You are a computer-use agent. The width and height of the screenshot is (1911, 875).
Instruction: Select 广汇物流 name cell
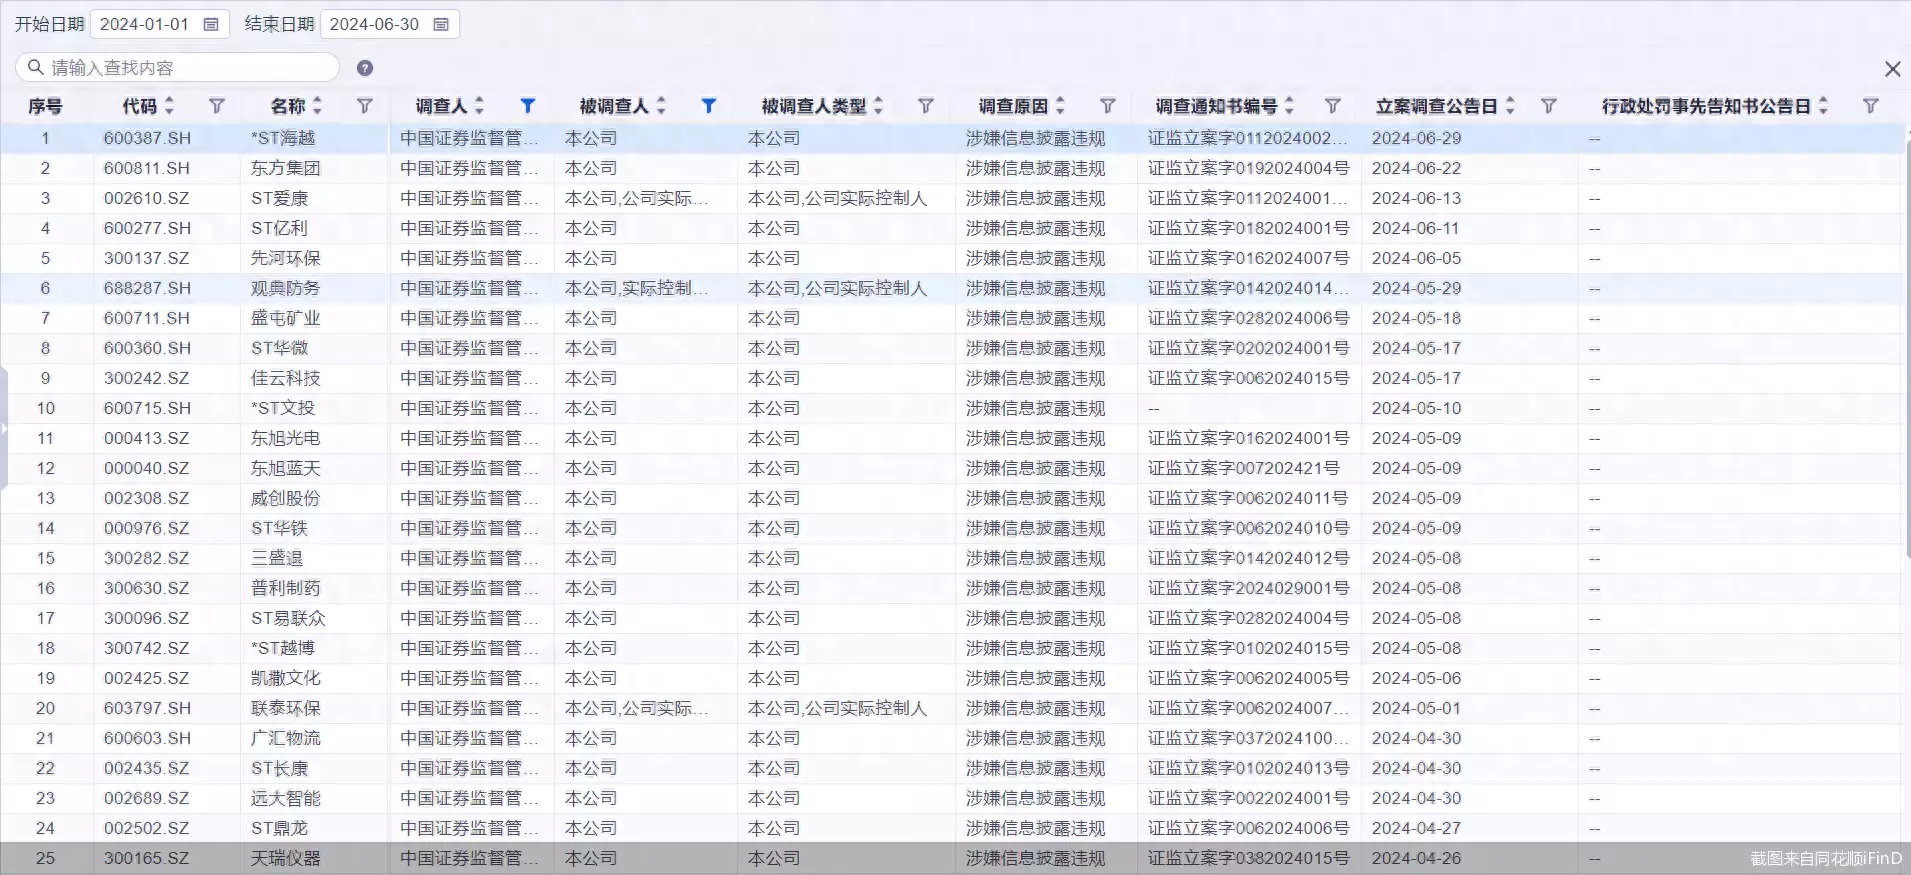pos(285,738)
